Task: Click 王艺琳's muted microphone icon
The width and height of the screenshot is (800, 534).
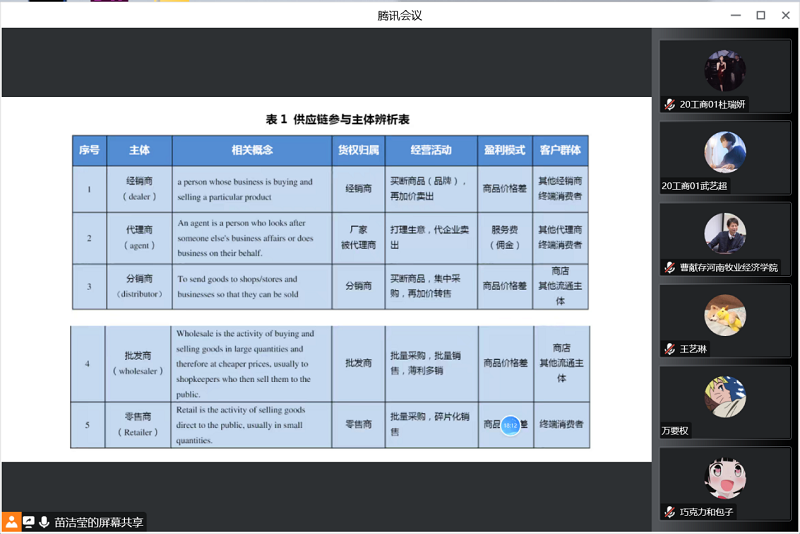Action: (669, 350)
